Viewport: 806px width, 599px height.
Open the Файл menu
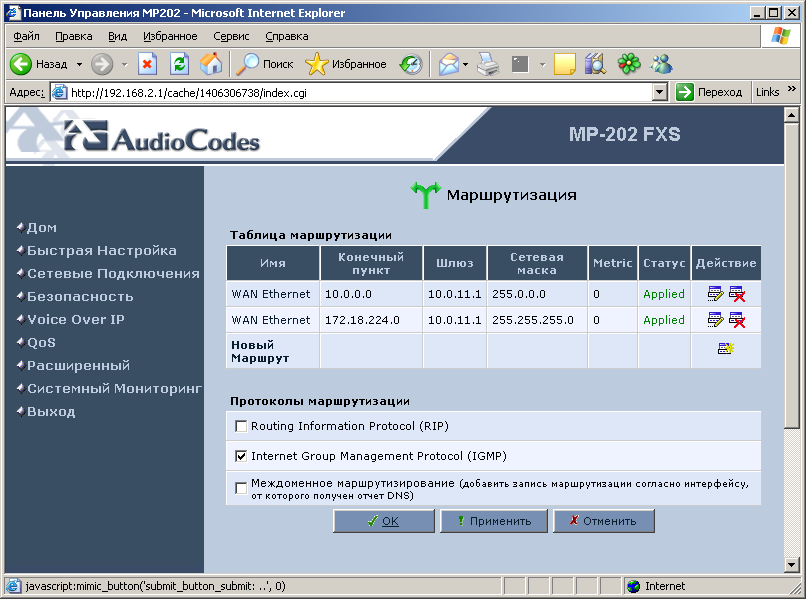click(26, 37)
